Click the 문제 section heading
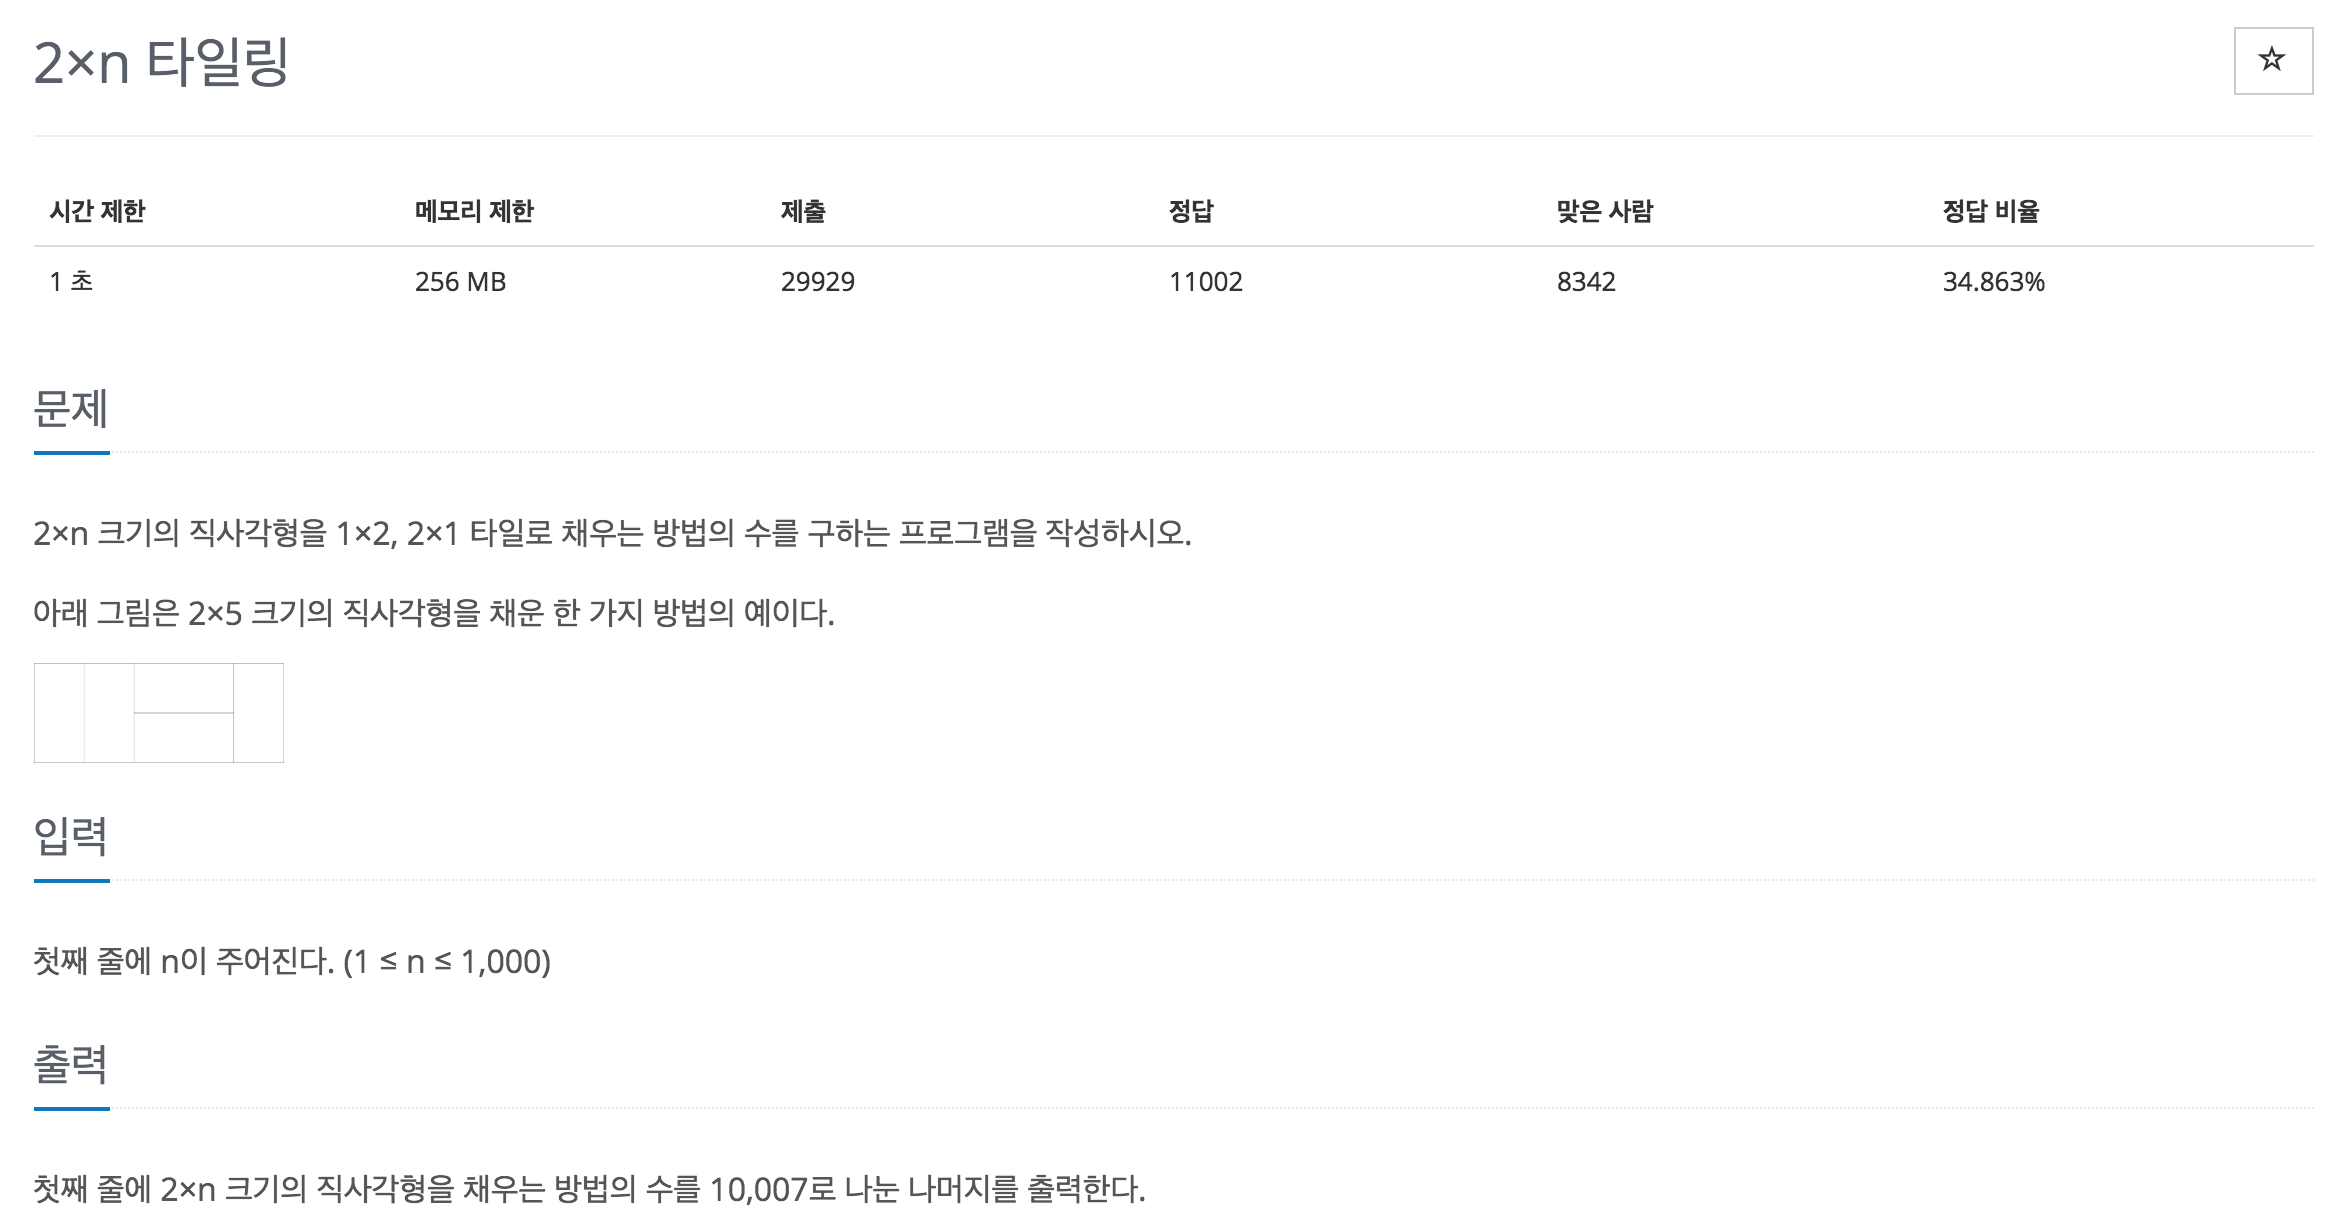This screenshot has width=2326, height=1226. click(71, 408)
